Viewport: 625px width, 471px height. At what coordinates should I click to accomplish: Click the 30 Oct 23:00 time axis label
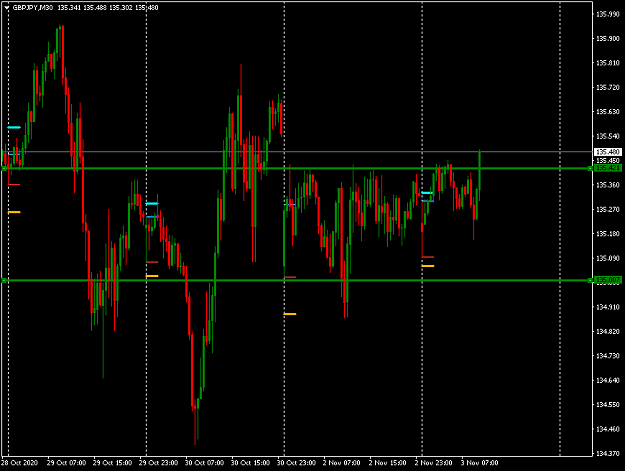point(296,463)
